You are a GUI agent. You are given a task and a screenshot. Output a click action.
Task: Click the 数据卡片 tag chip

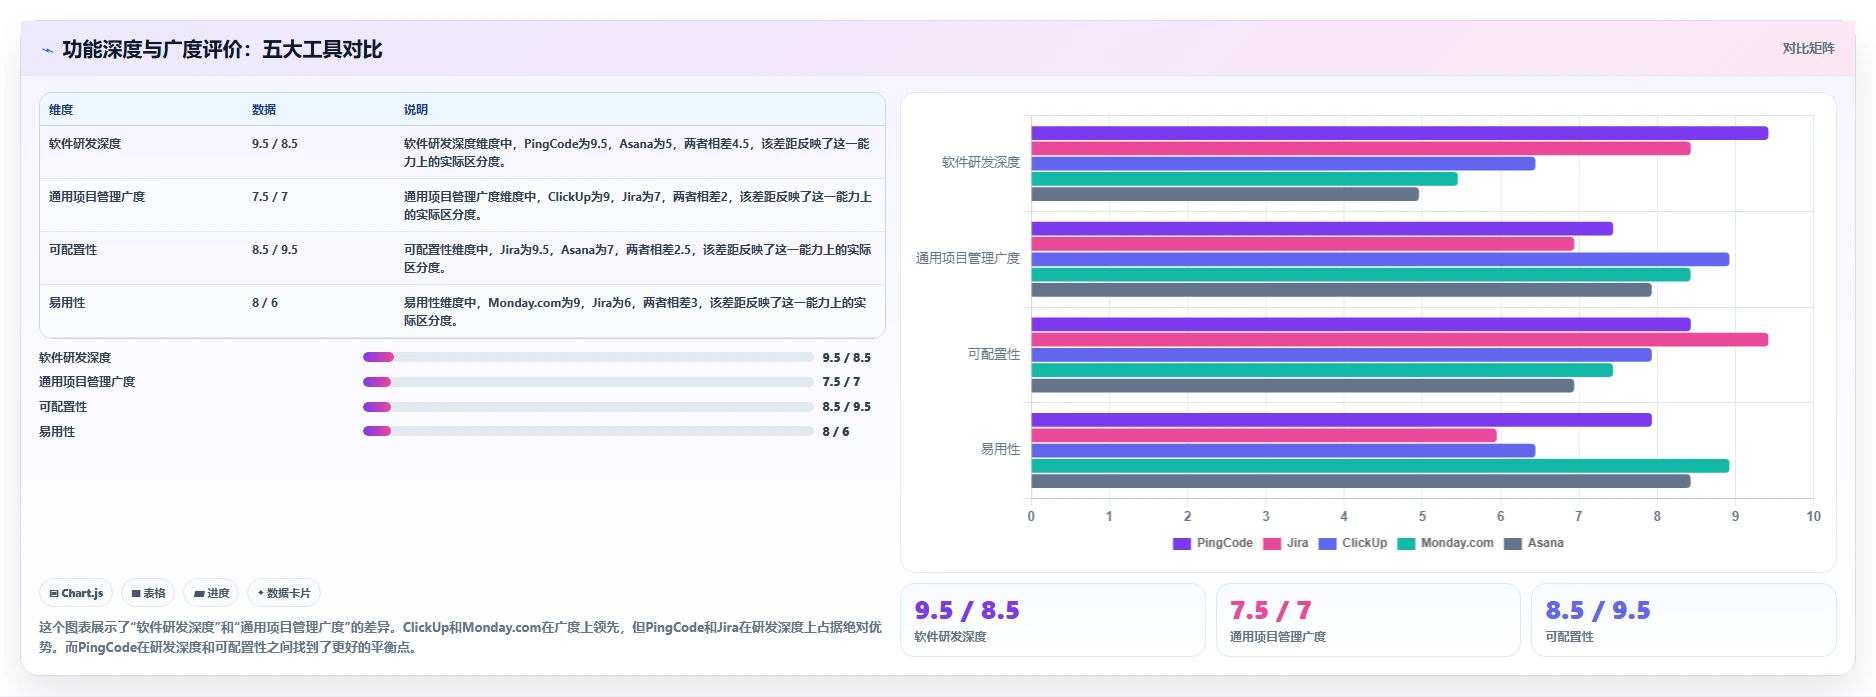click(284, 593)
